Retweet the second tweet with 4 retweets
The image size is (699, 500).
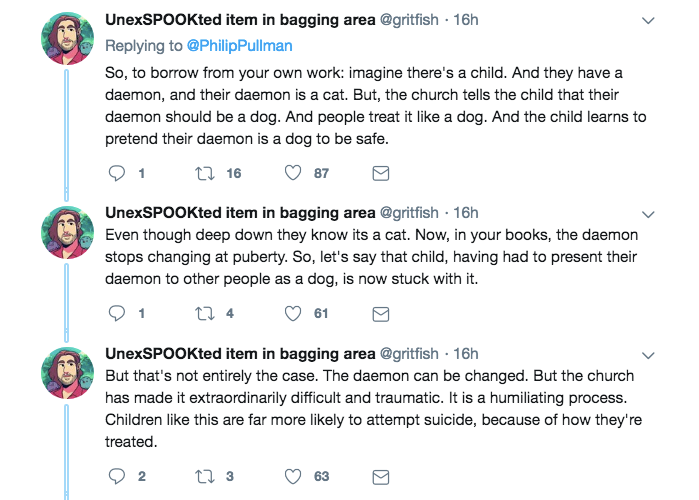203,313
